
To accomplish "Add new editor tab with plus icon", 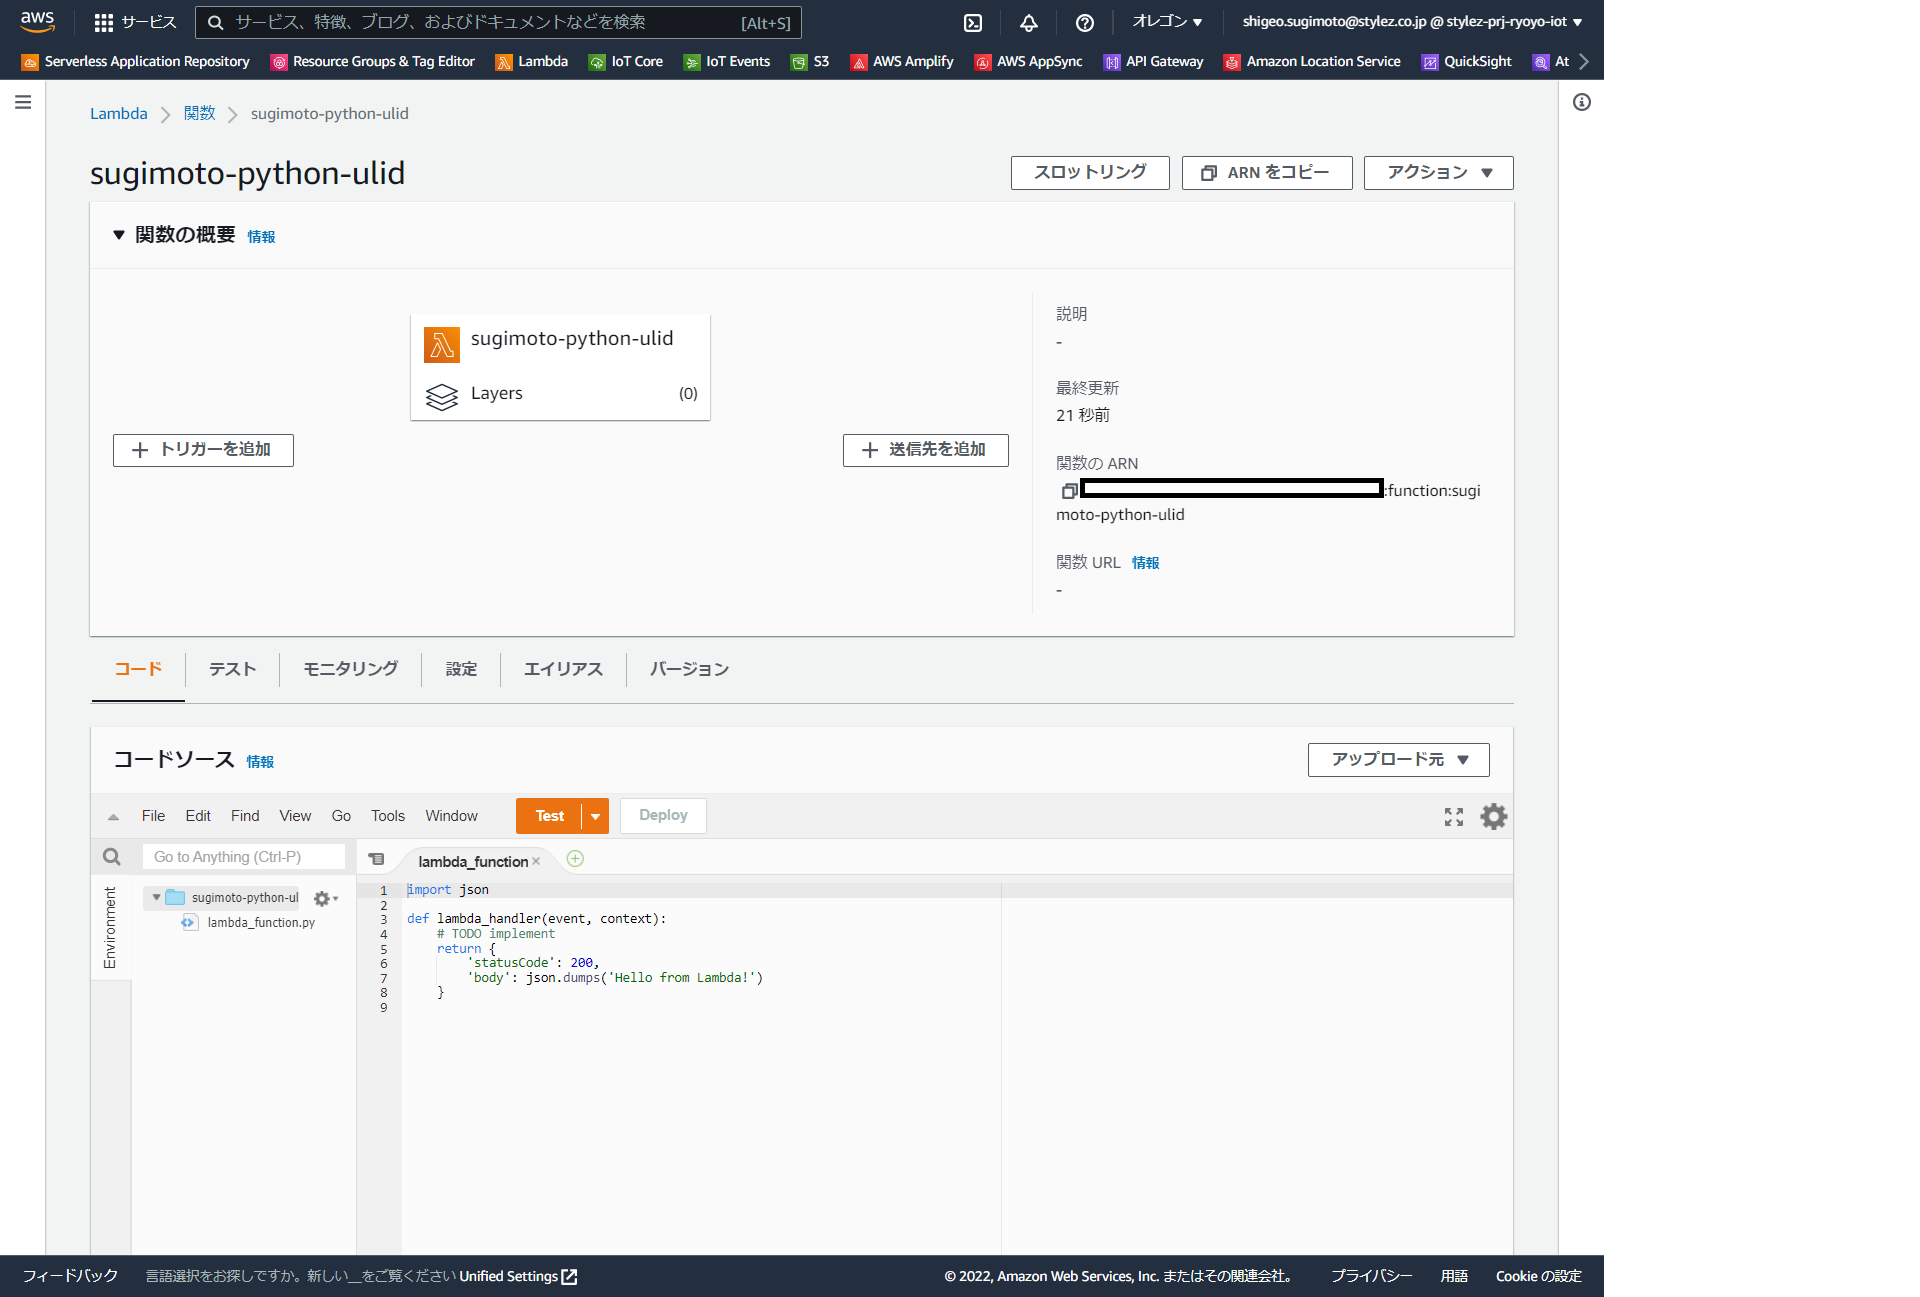I will [575, 859].
